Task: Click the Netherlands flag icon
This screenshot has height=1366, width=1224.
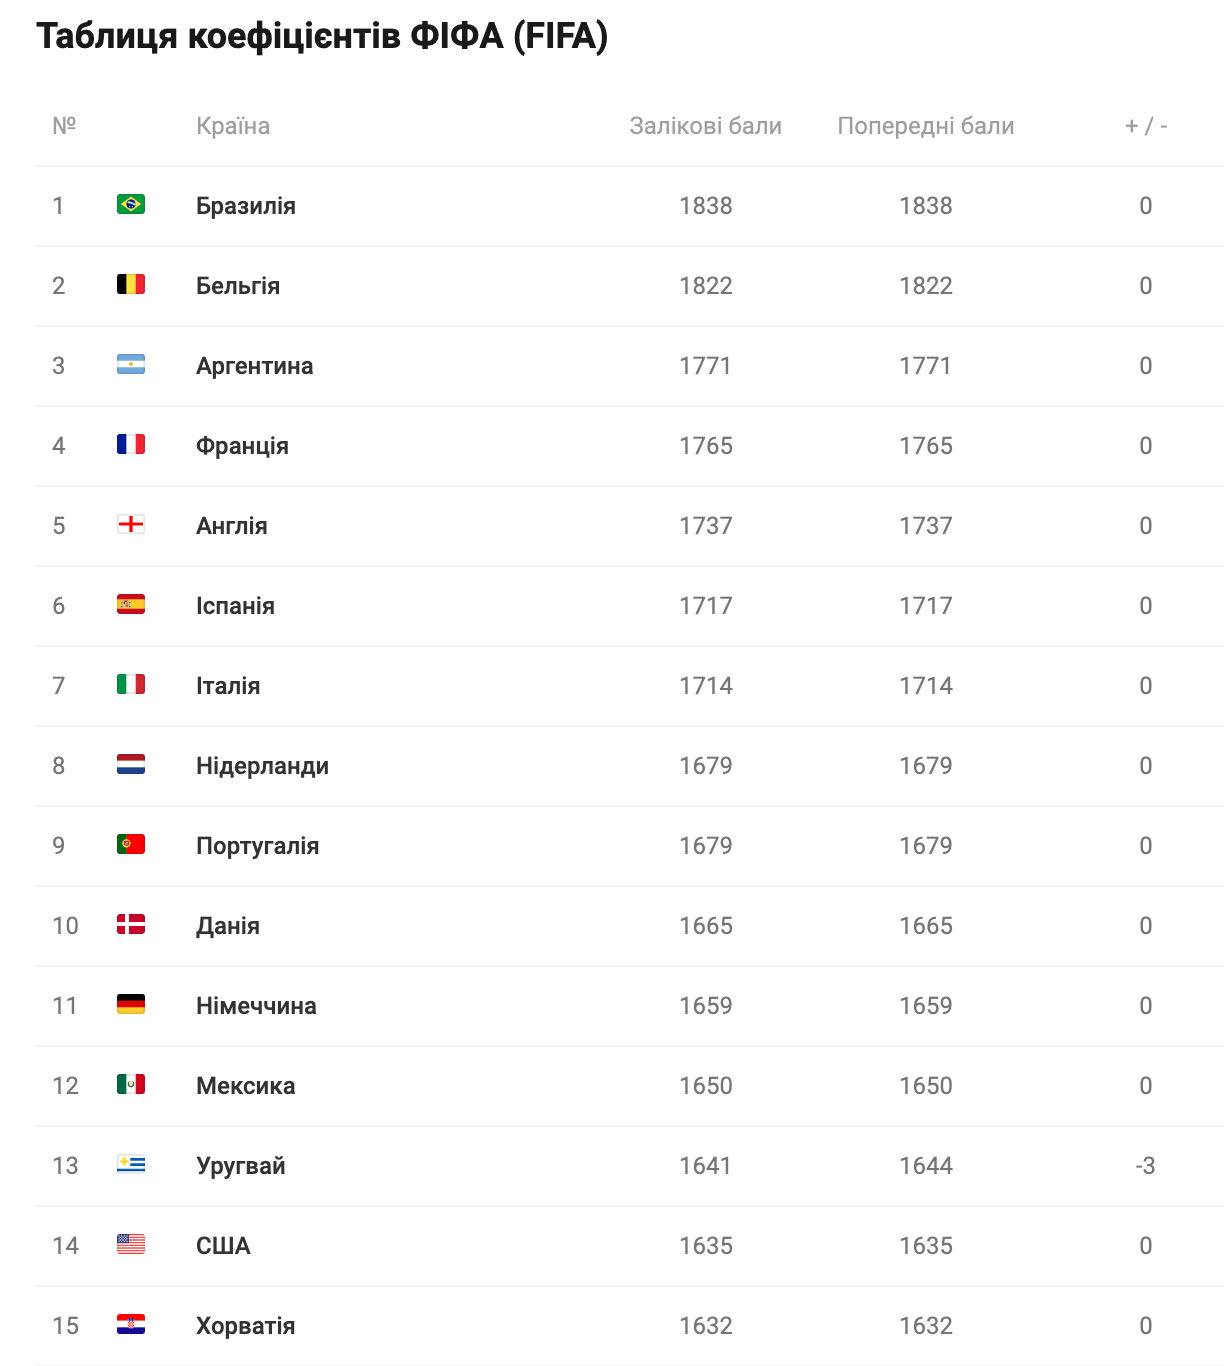Action: pyautogui.click(x=131, y=764)
